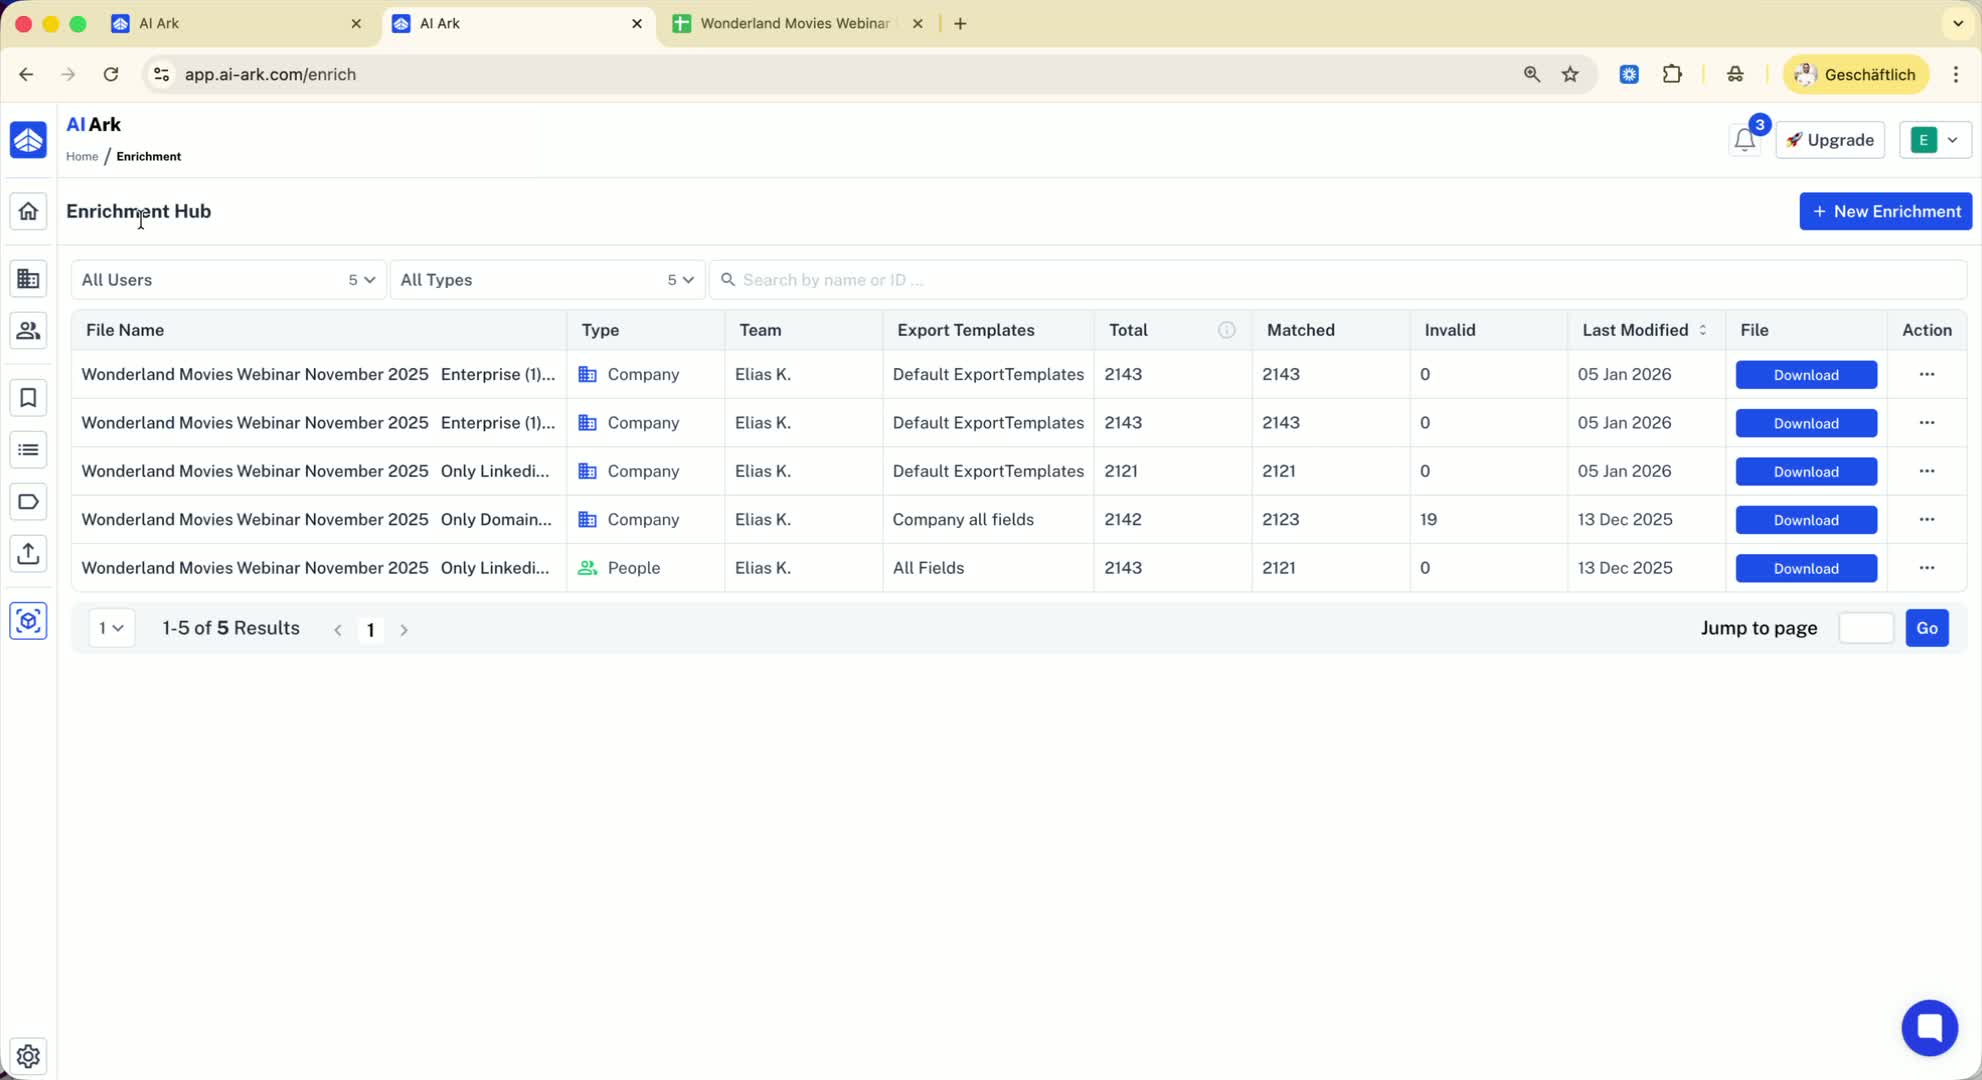Click the upload export icon in sidebar
Image resolution: width=1982 pixels, height=1080 pixels.
pyautogui.click(x=28, y=553)
